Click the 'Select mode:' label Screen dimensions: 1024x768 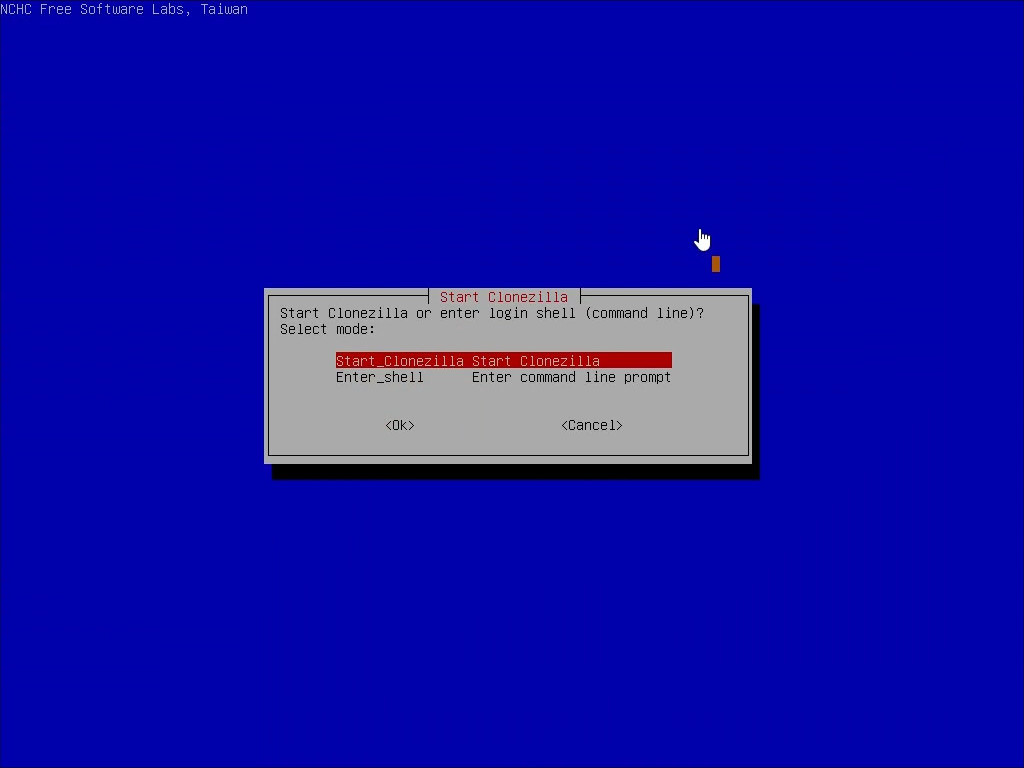[x=327, y=329]
